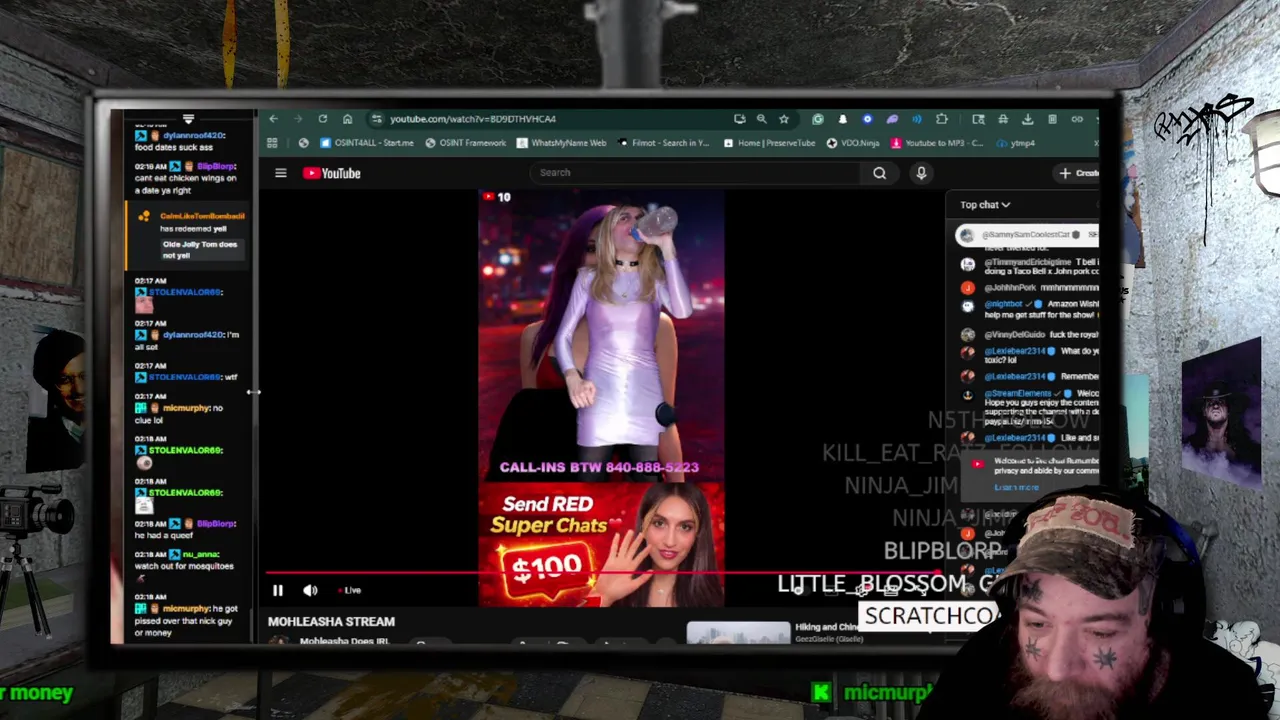
Task: Click the YouTube logo
Action: (332, 173)
